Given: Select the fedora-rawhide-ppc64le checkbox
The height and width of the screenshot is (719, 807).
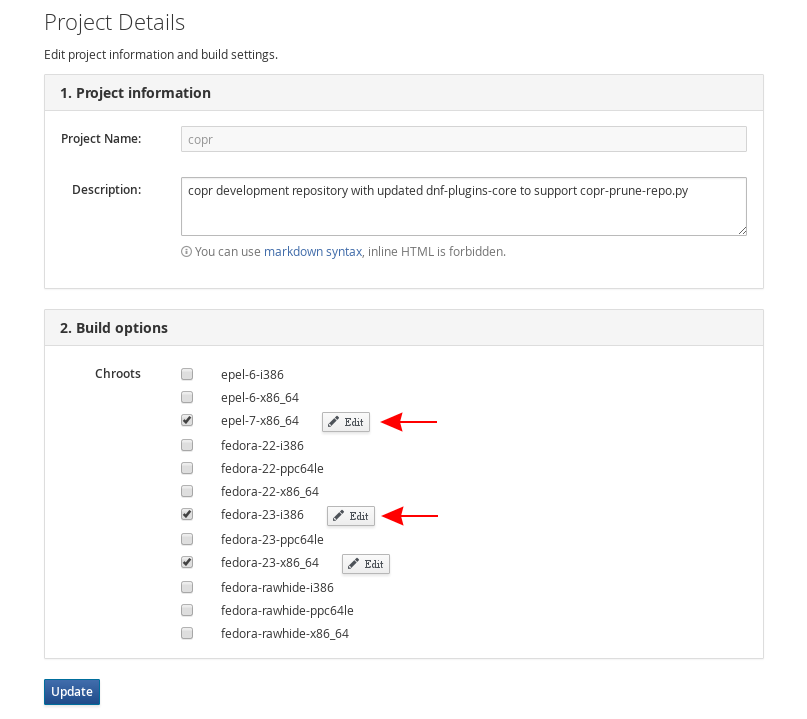Looking at the screenshot, I should (187, 609).
